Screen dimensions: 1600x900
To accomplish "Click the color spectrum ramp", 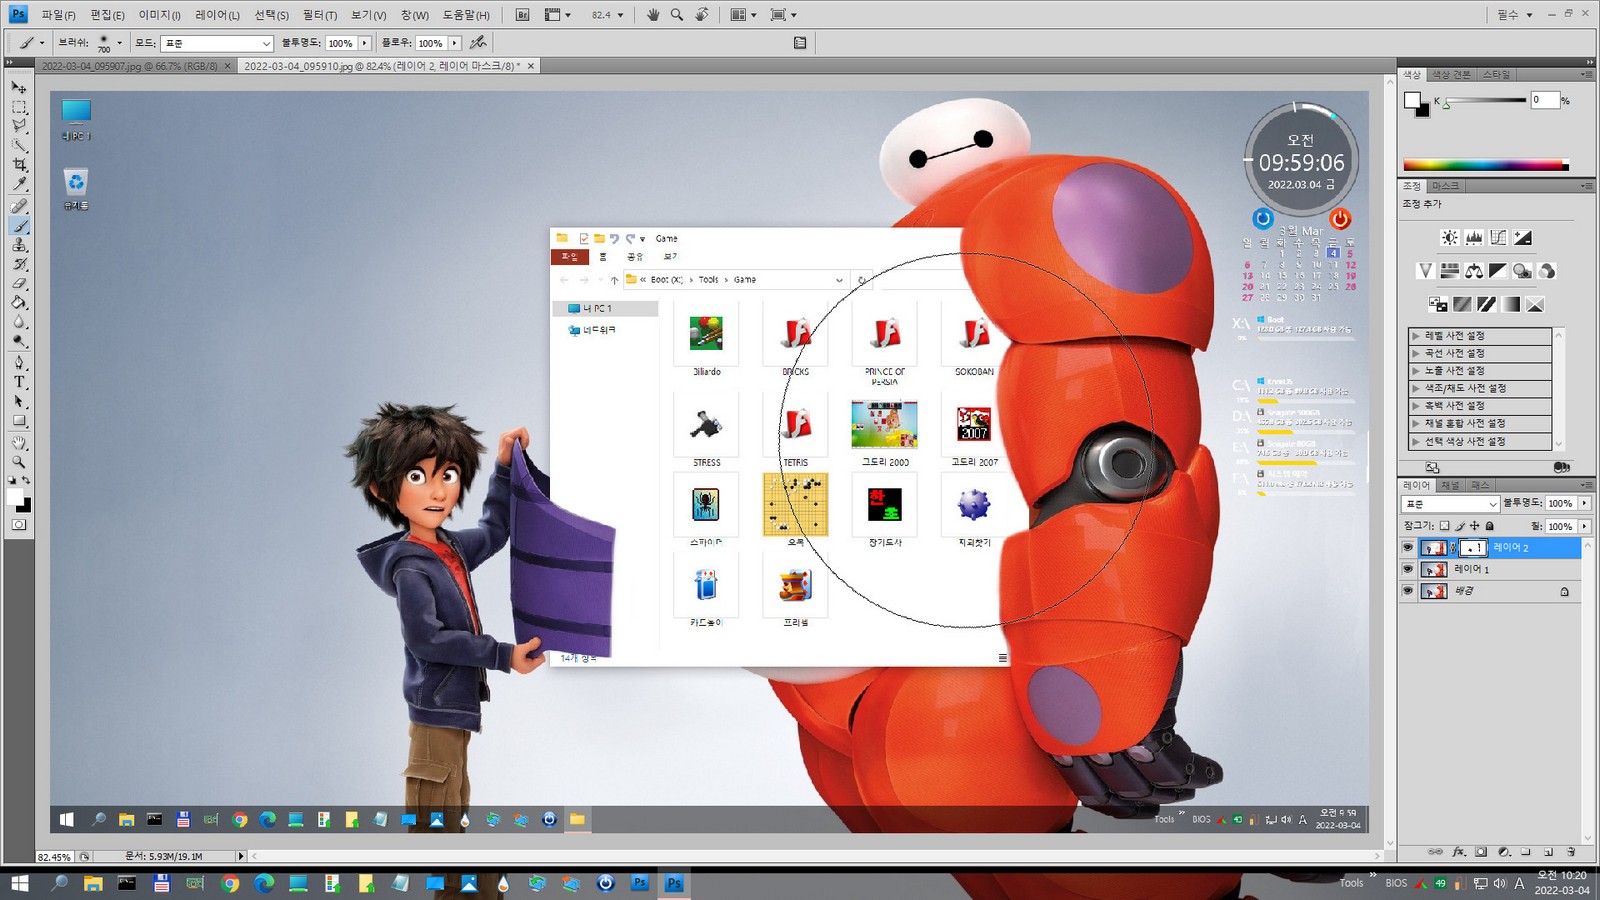I will [1486, 165].
